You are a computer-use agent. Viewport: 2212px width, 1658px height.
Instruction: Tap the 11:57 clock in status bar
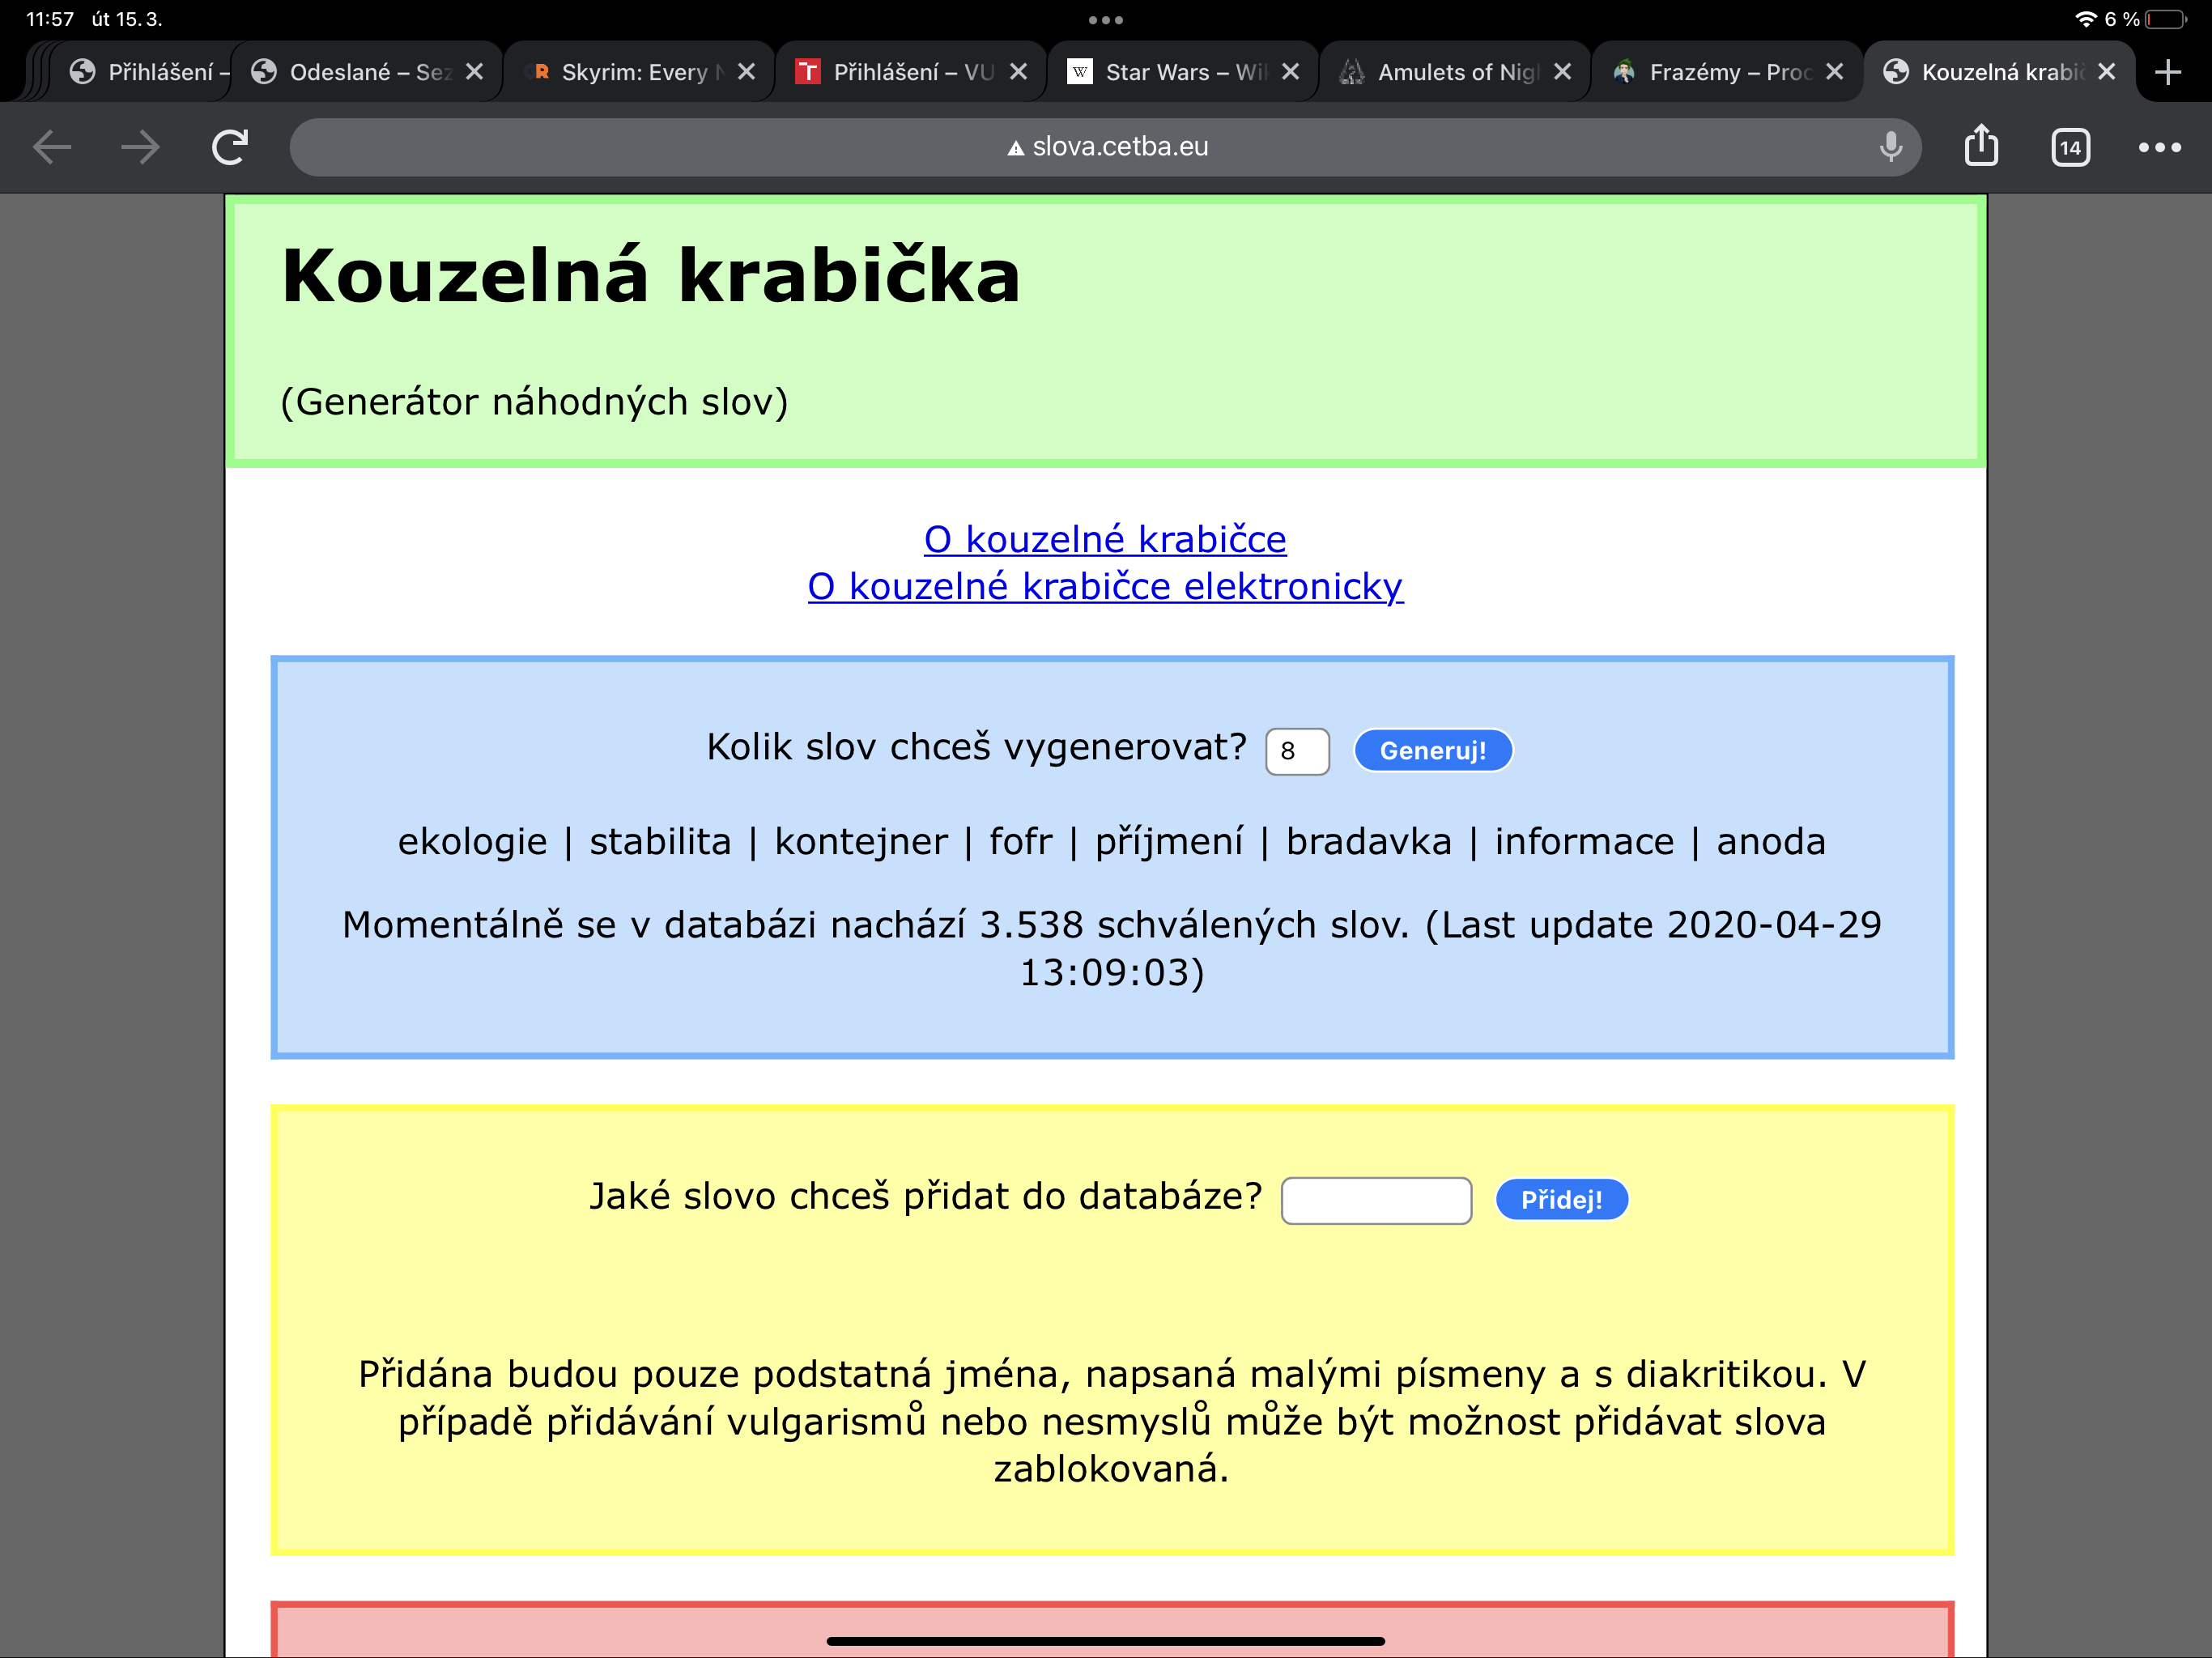click(x=50, y=19)
